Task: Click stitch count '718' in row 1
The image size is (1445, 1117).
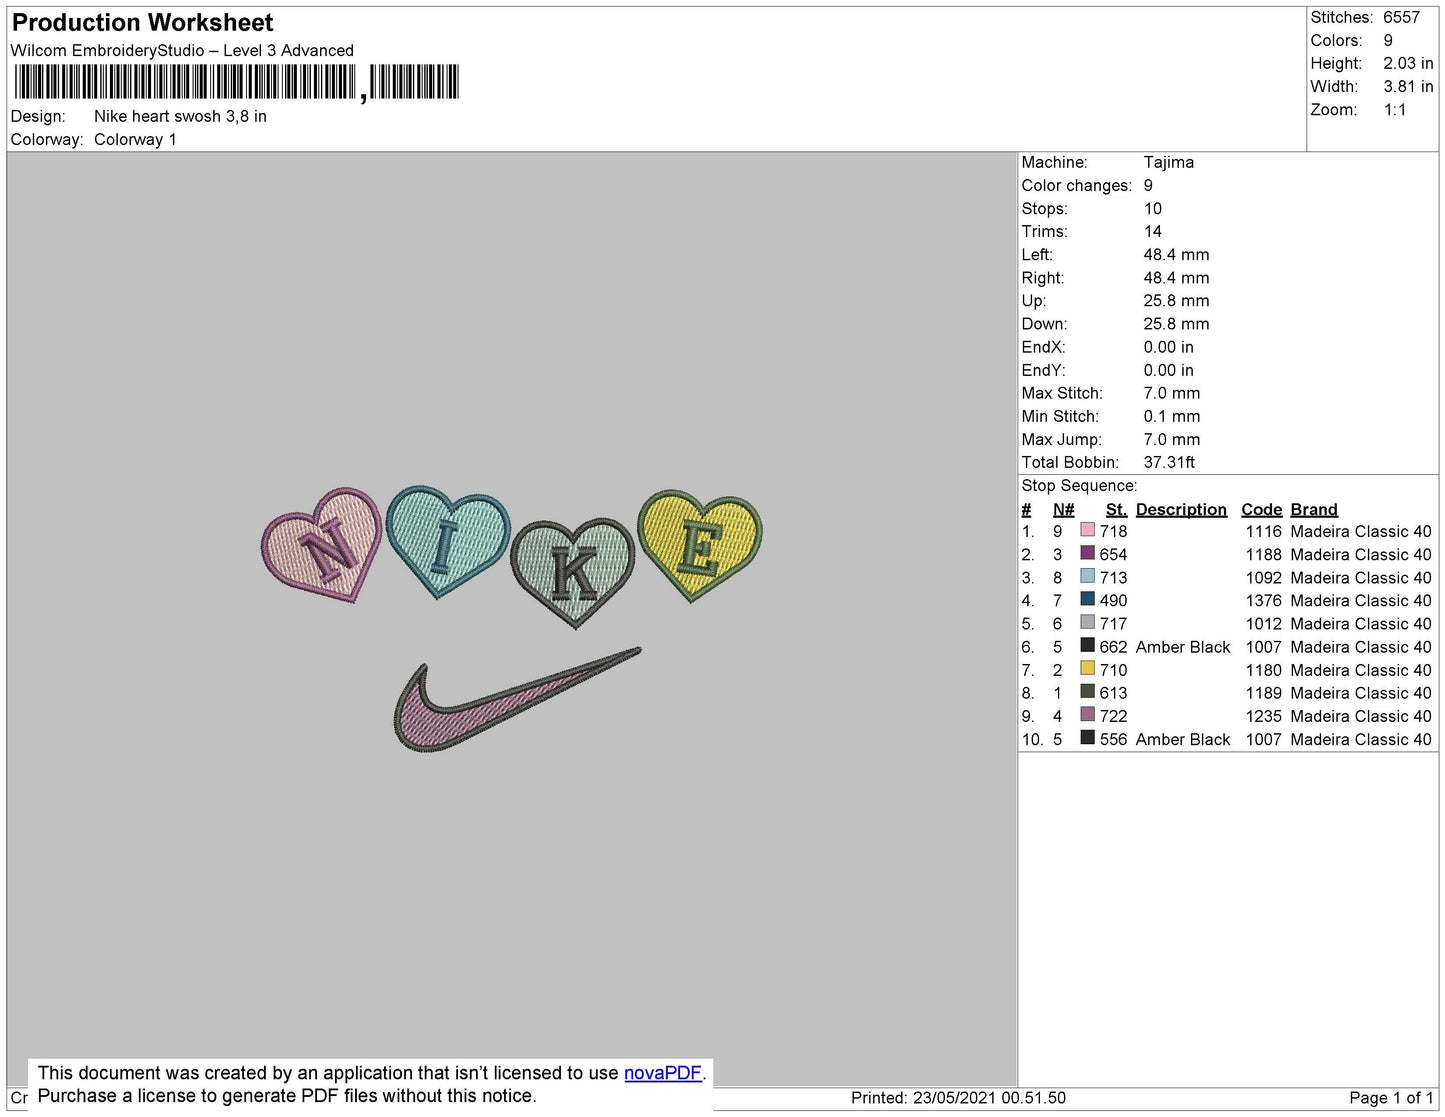Action: [x=1113, y=531]
